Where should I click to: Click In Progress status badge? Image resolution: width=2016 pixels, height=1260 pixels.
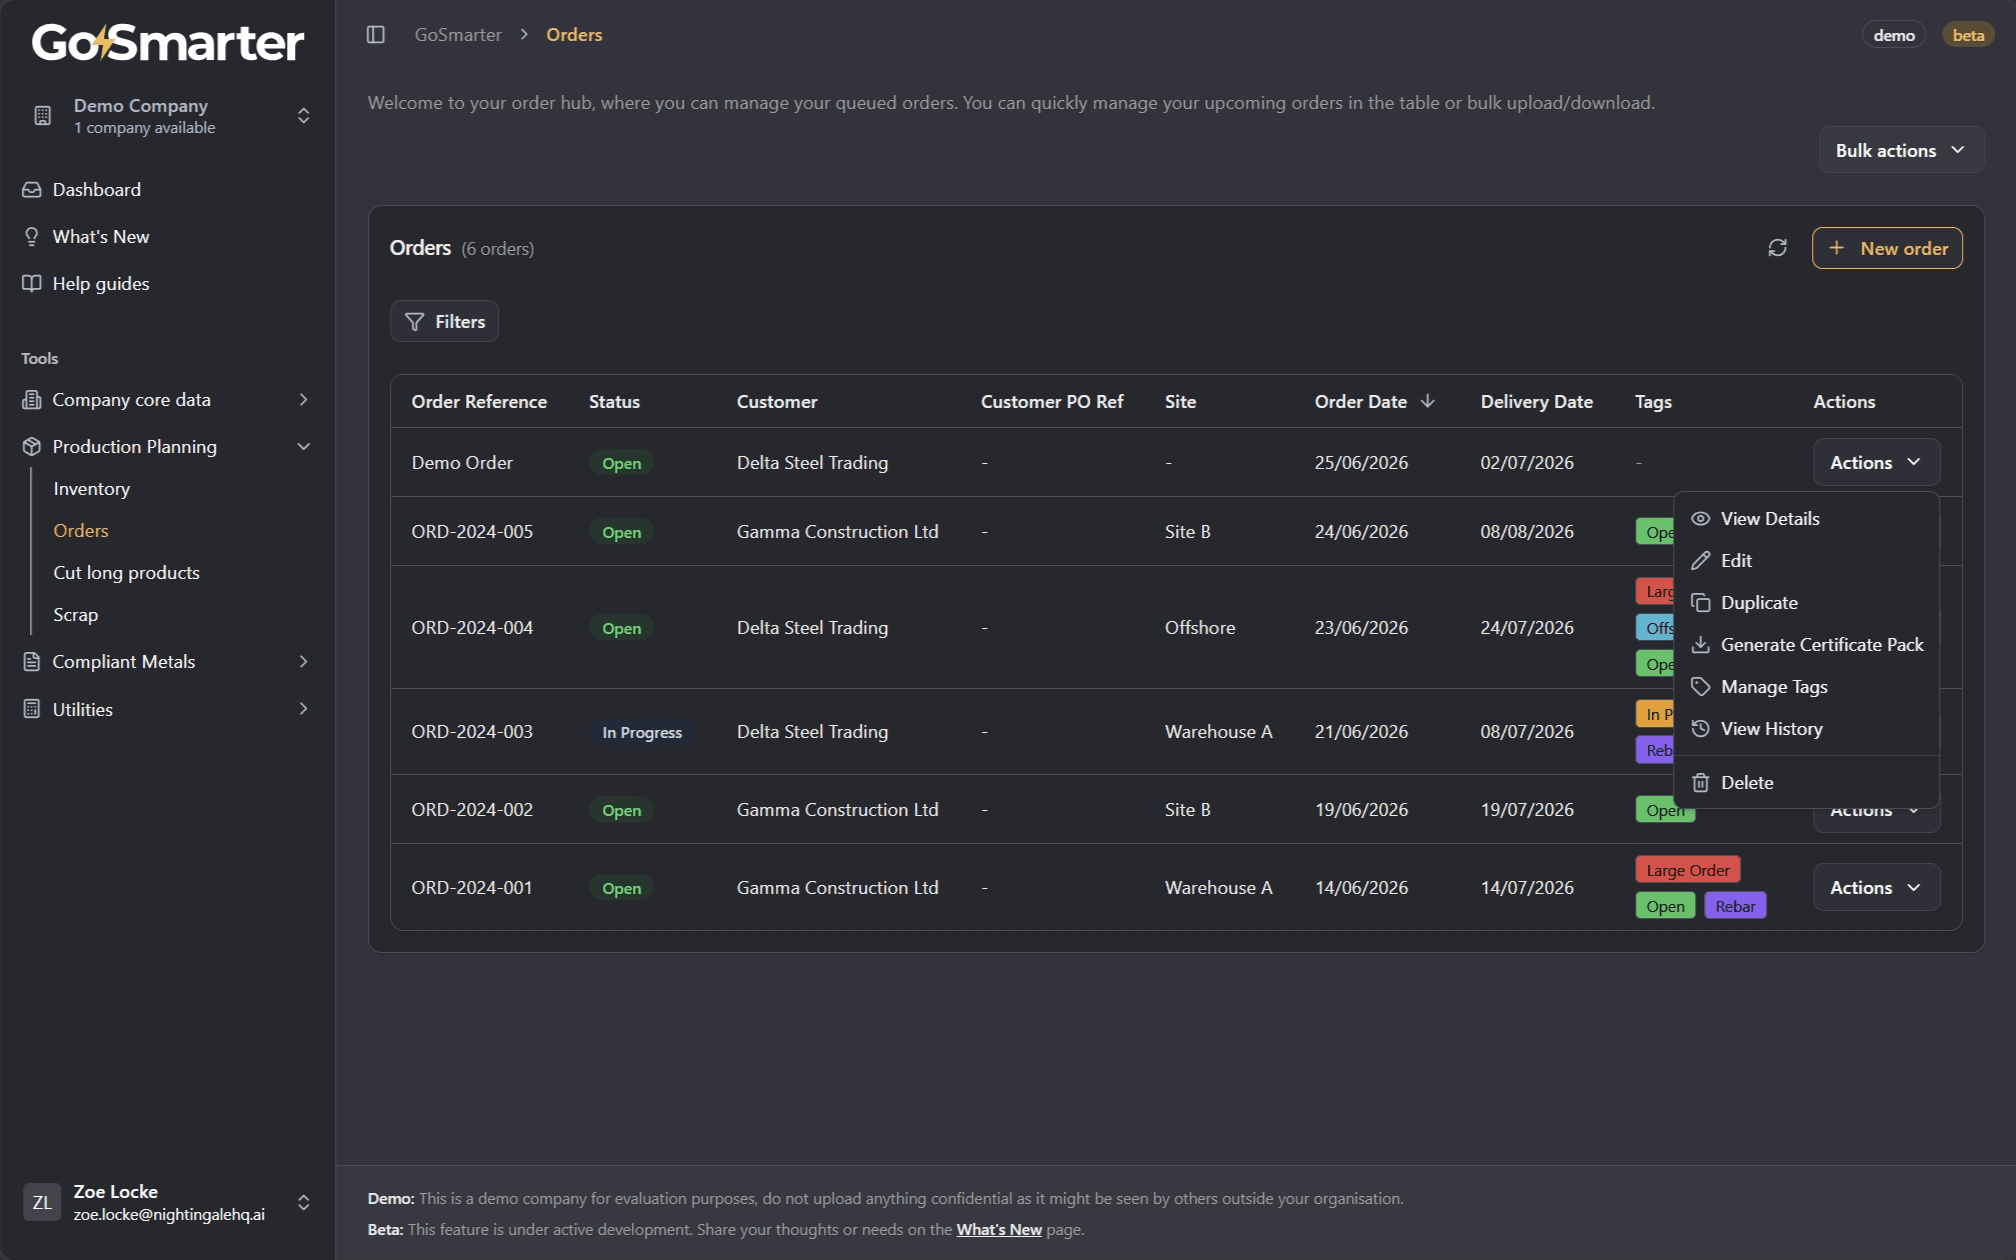pos(642,732)
